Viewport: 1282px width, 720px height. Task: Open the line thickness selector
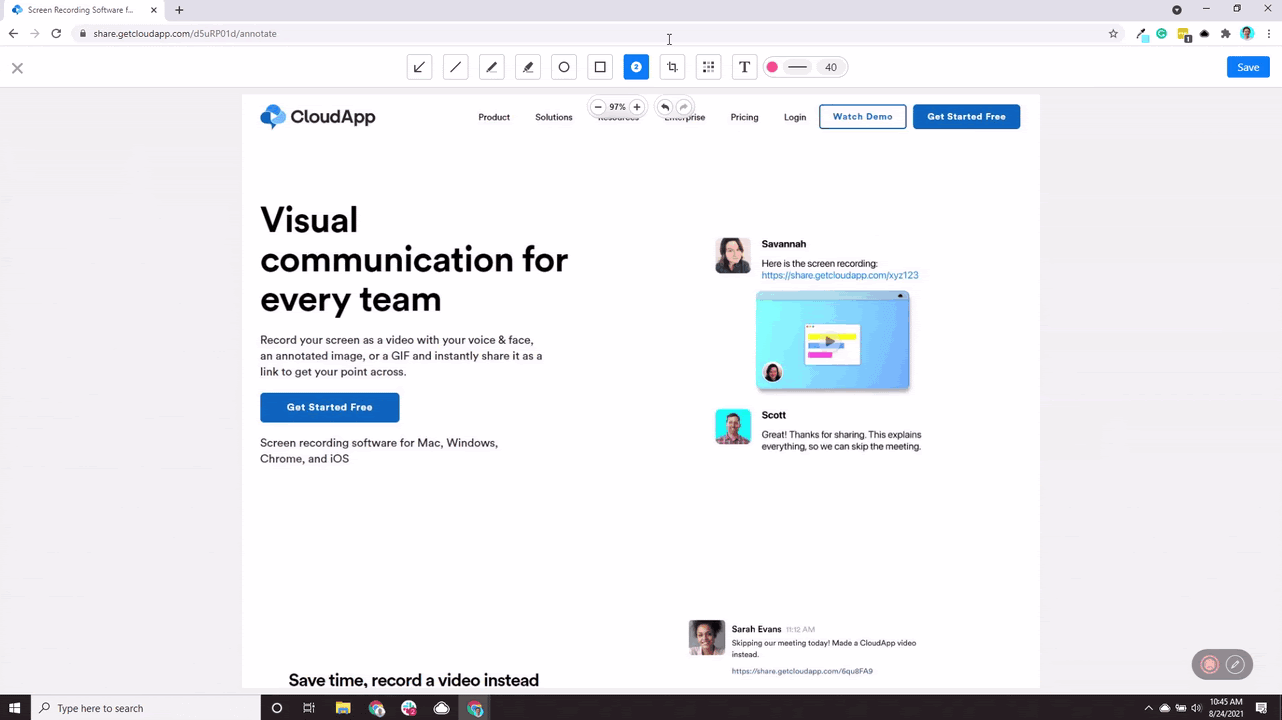click(797, 67)
